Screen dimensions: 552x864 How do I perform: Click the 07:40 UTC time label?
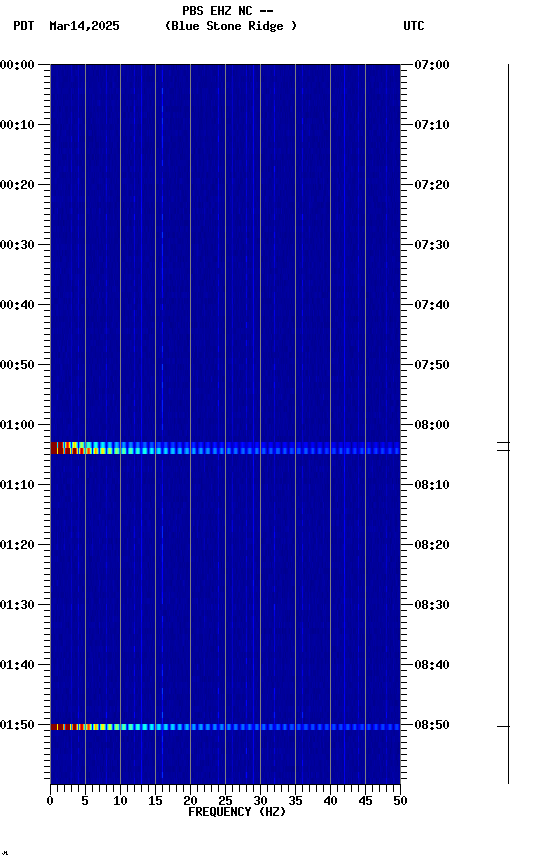tap(432, 305)
